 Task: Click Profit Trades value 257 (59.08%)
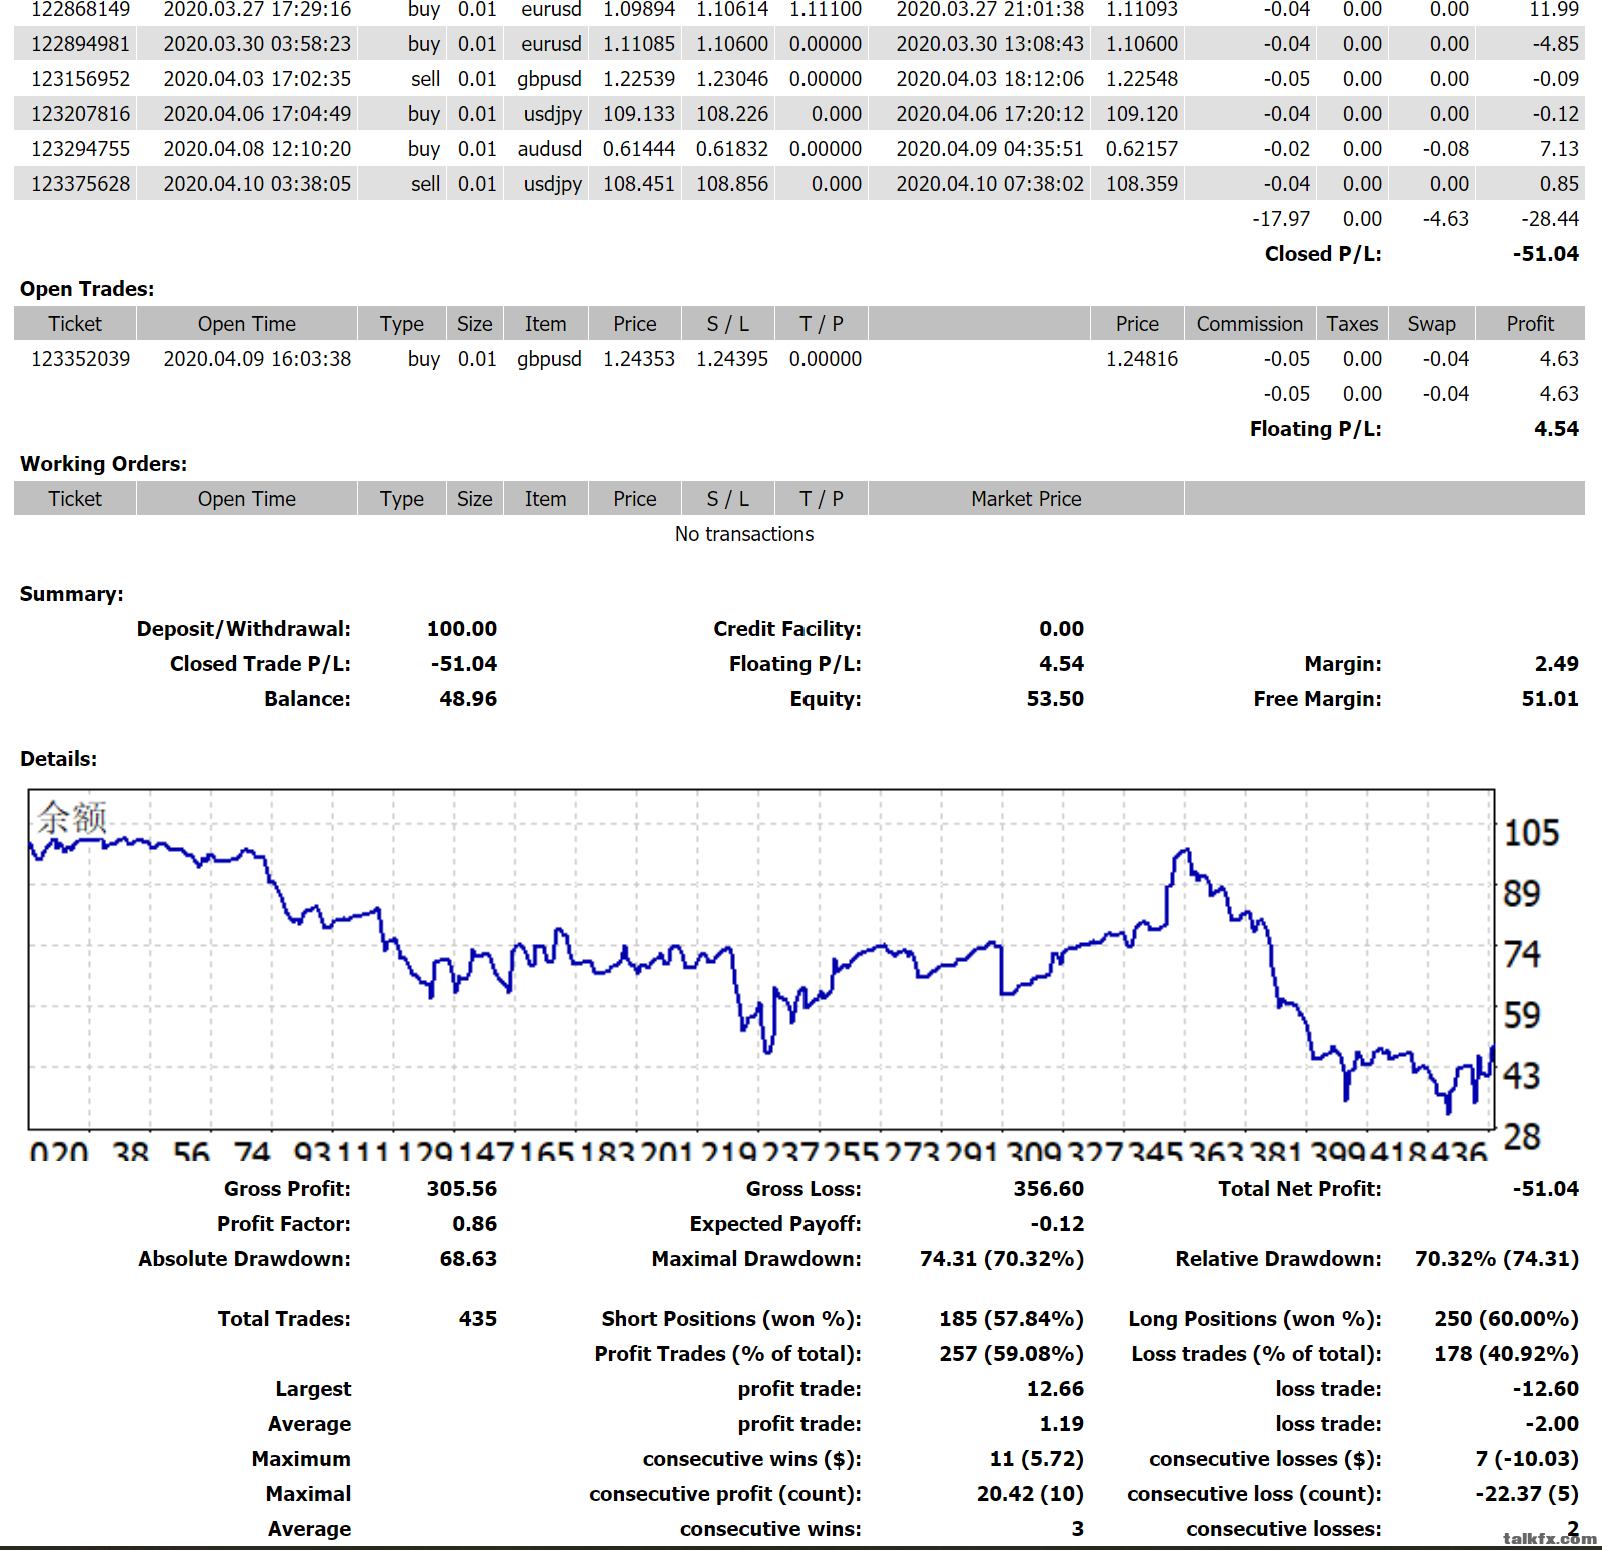click(1011, 1354)
